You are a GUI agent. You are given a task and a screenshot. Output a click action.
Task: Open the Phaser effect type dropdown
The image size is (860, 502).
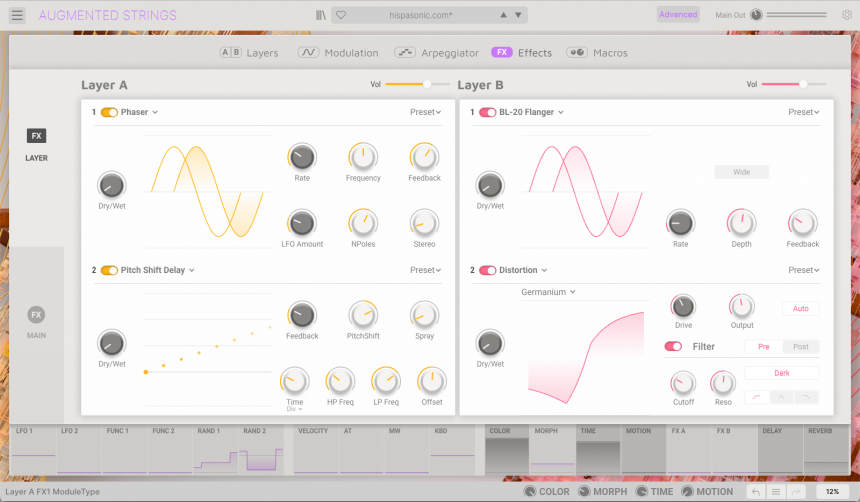click(x=139, y=112)
